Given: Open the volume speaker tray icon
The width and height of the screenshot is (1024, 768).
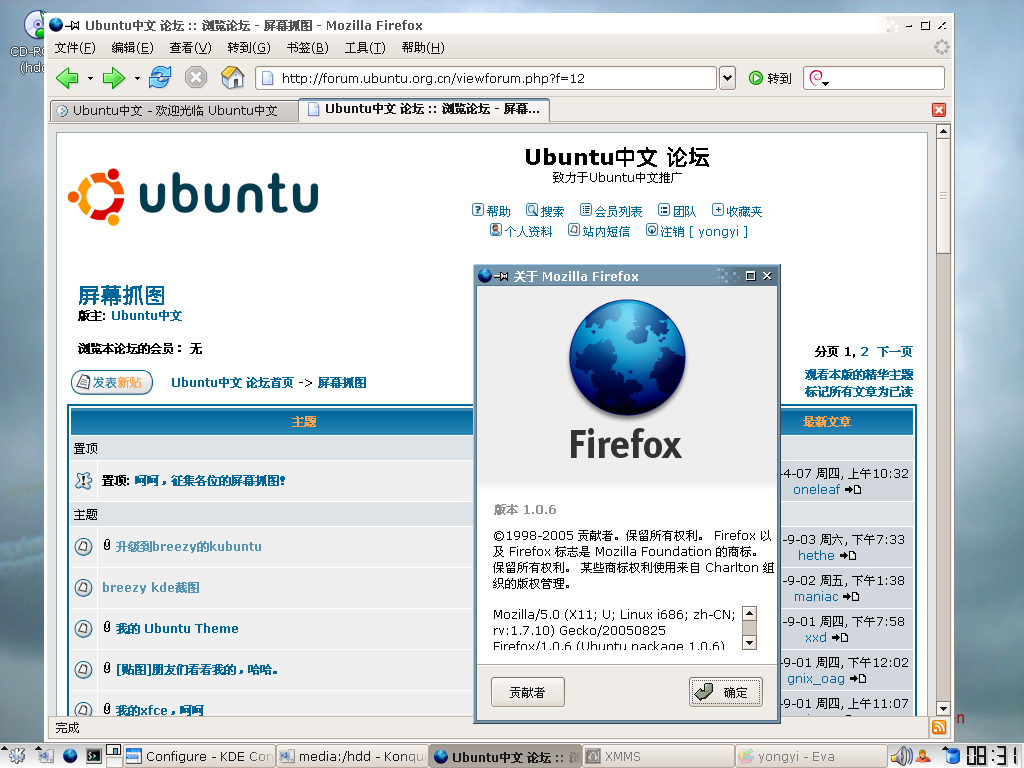Looking at the screenshot, I should click(901, 756).
